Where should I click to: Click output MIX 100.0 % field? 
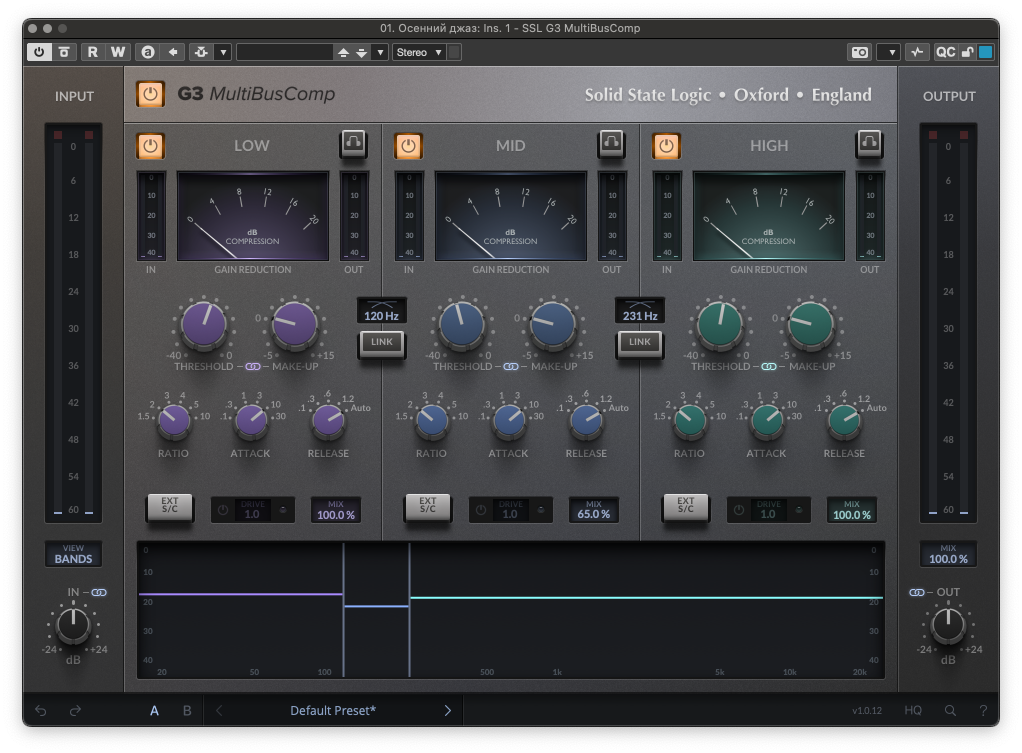coord(948,554)
